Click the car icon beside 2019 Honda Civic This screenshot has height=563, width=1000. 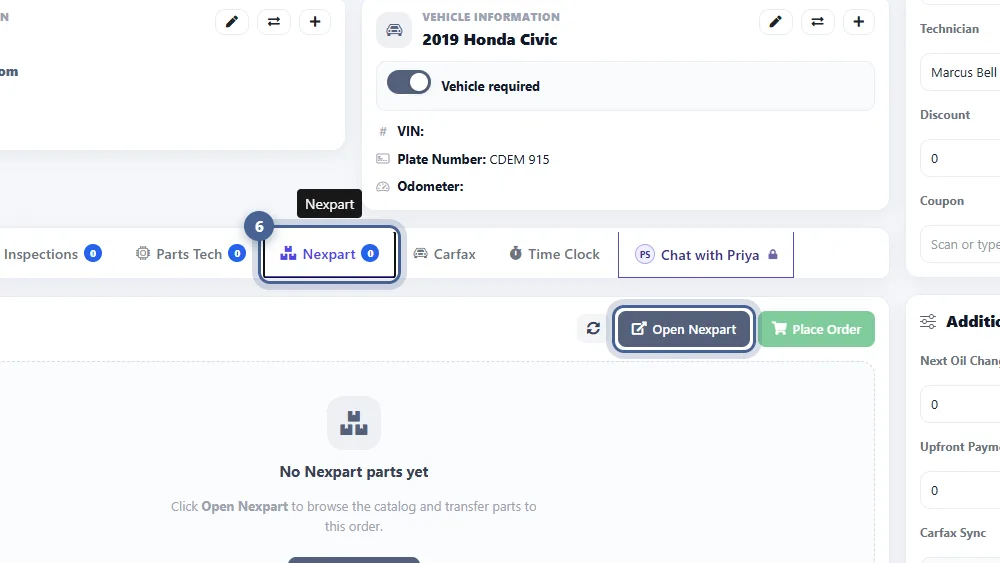tap(394, 30)
